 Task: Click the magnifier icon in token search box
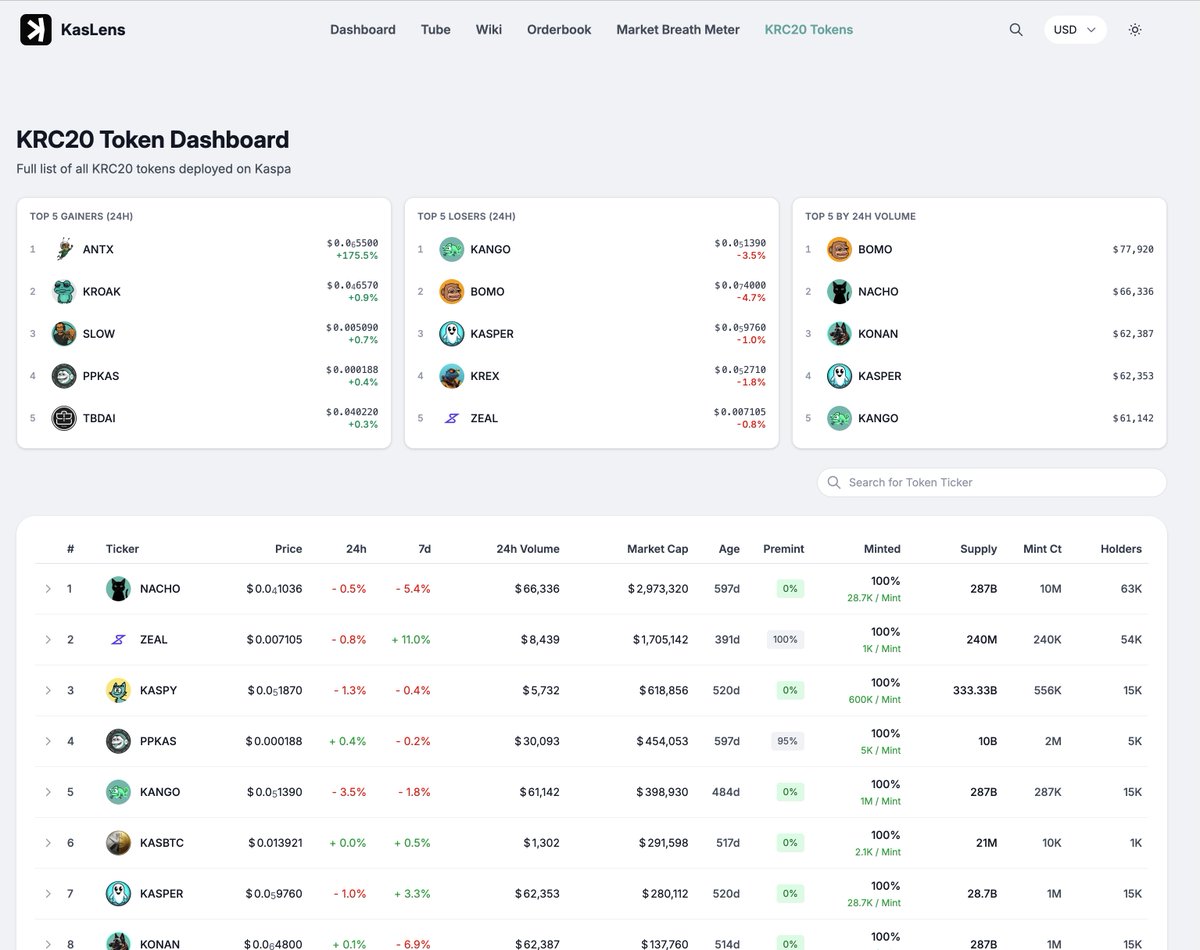pos(834,482)
